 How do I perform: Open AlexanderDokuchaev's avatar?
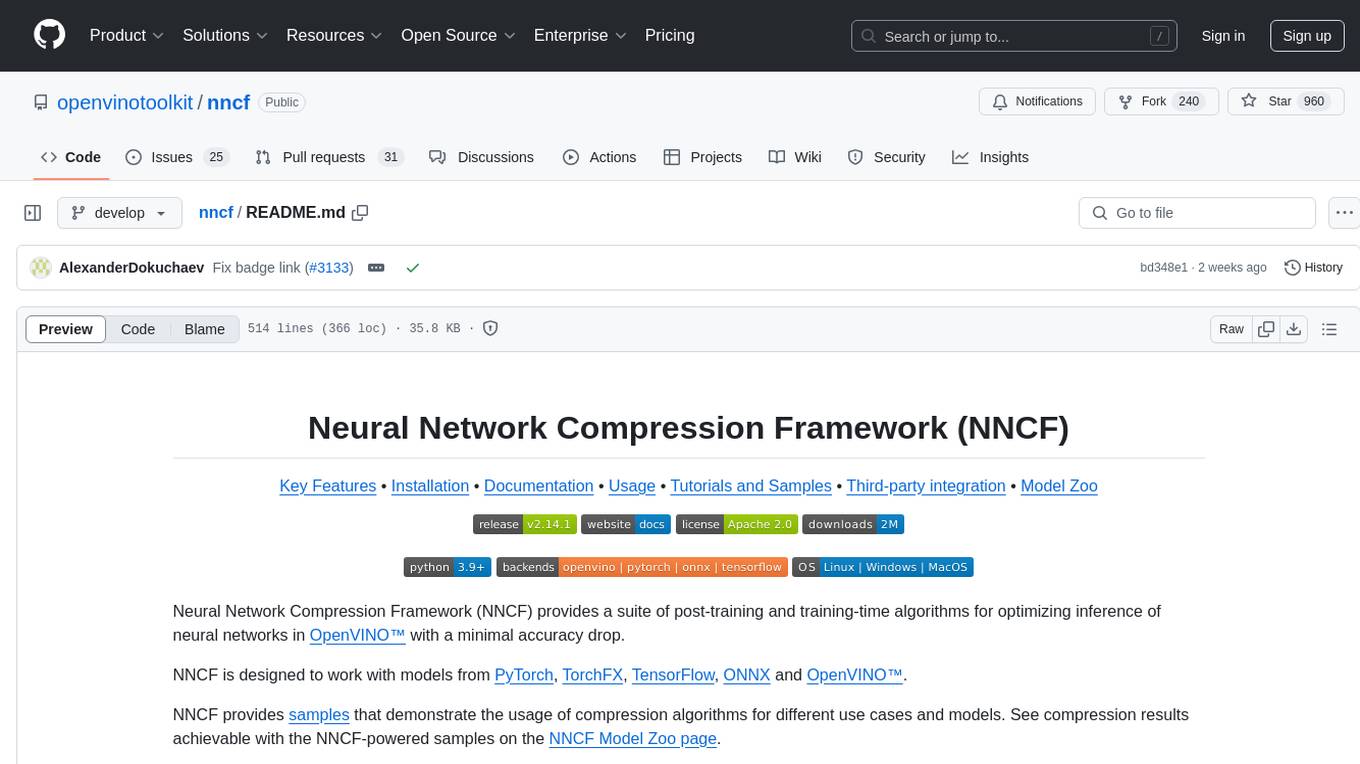pyautogui.click(x=41, y=268)
